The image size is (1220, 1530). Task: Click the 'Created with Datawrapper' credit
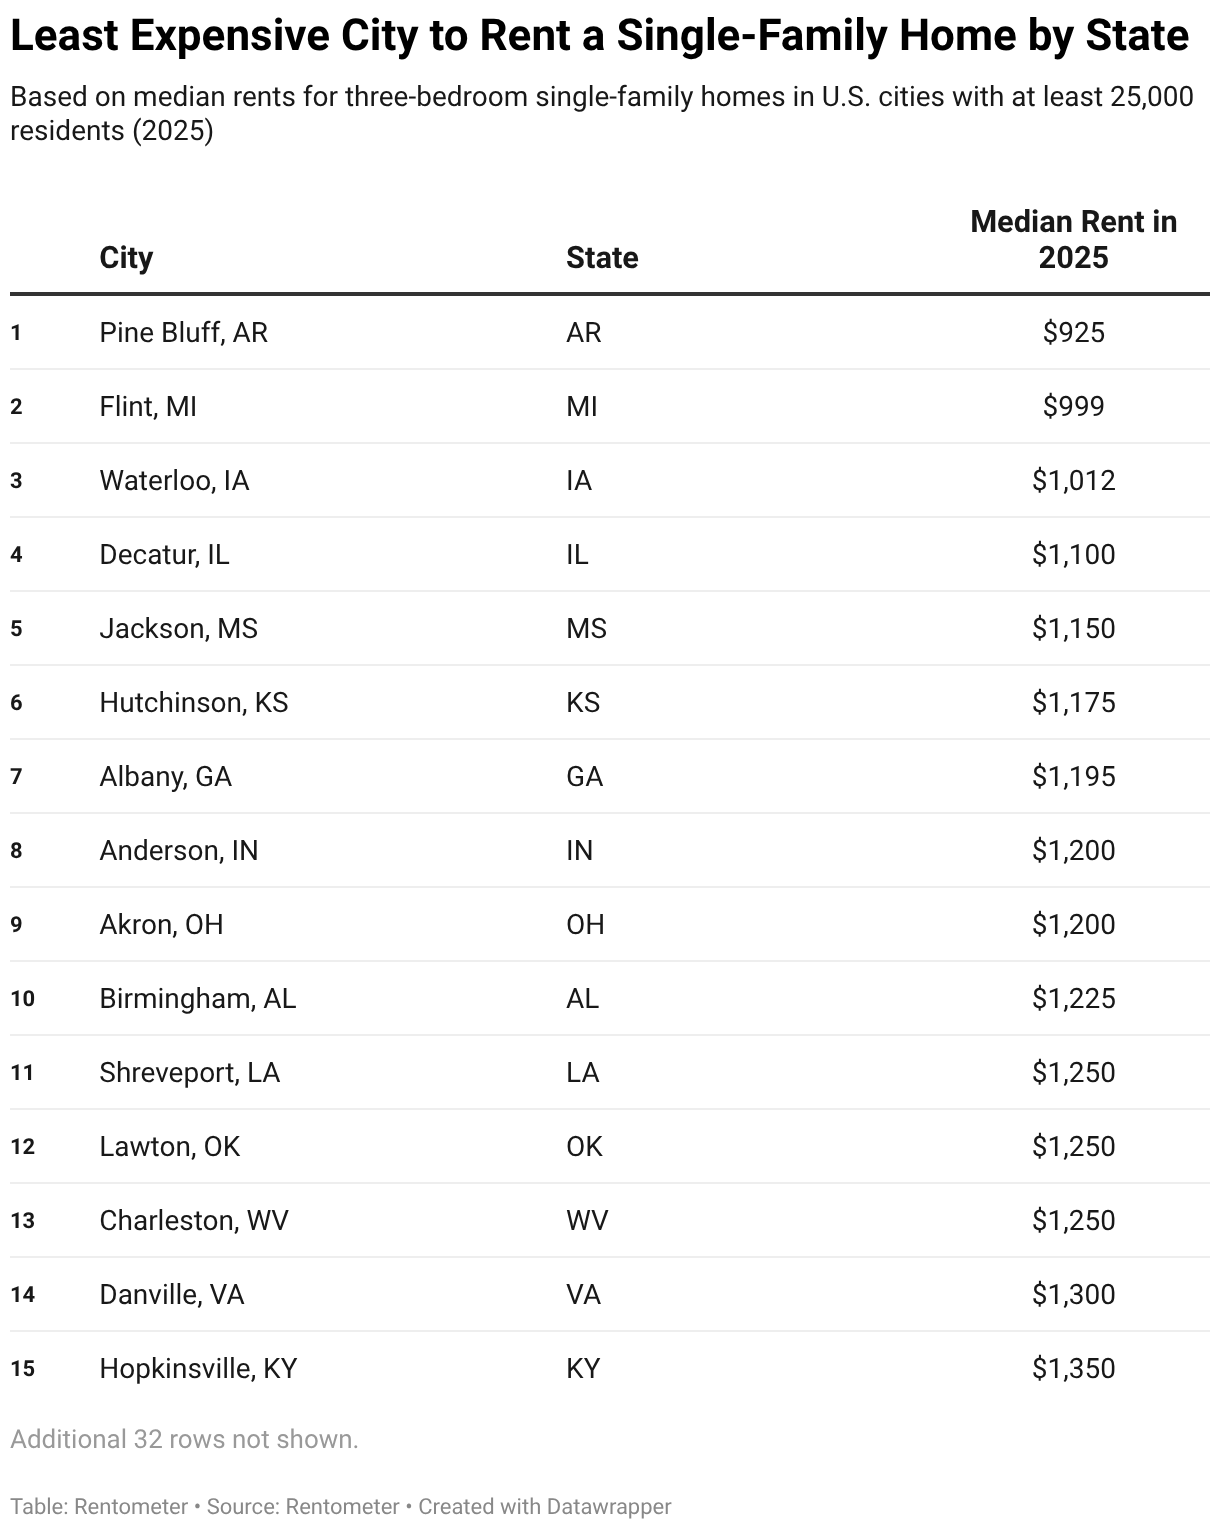pos(544,1506)
